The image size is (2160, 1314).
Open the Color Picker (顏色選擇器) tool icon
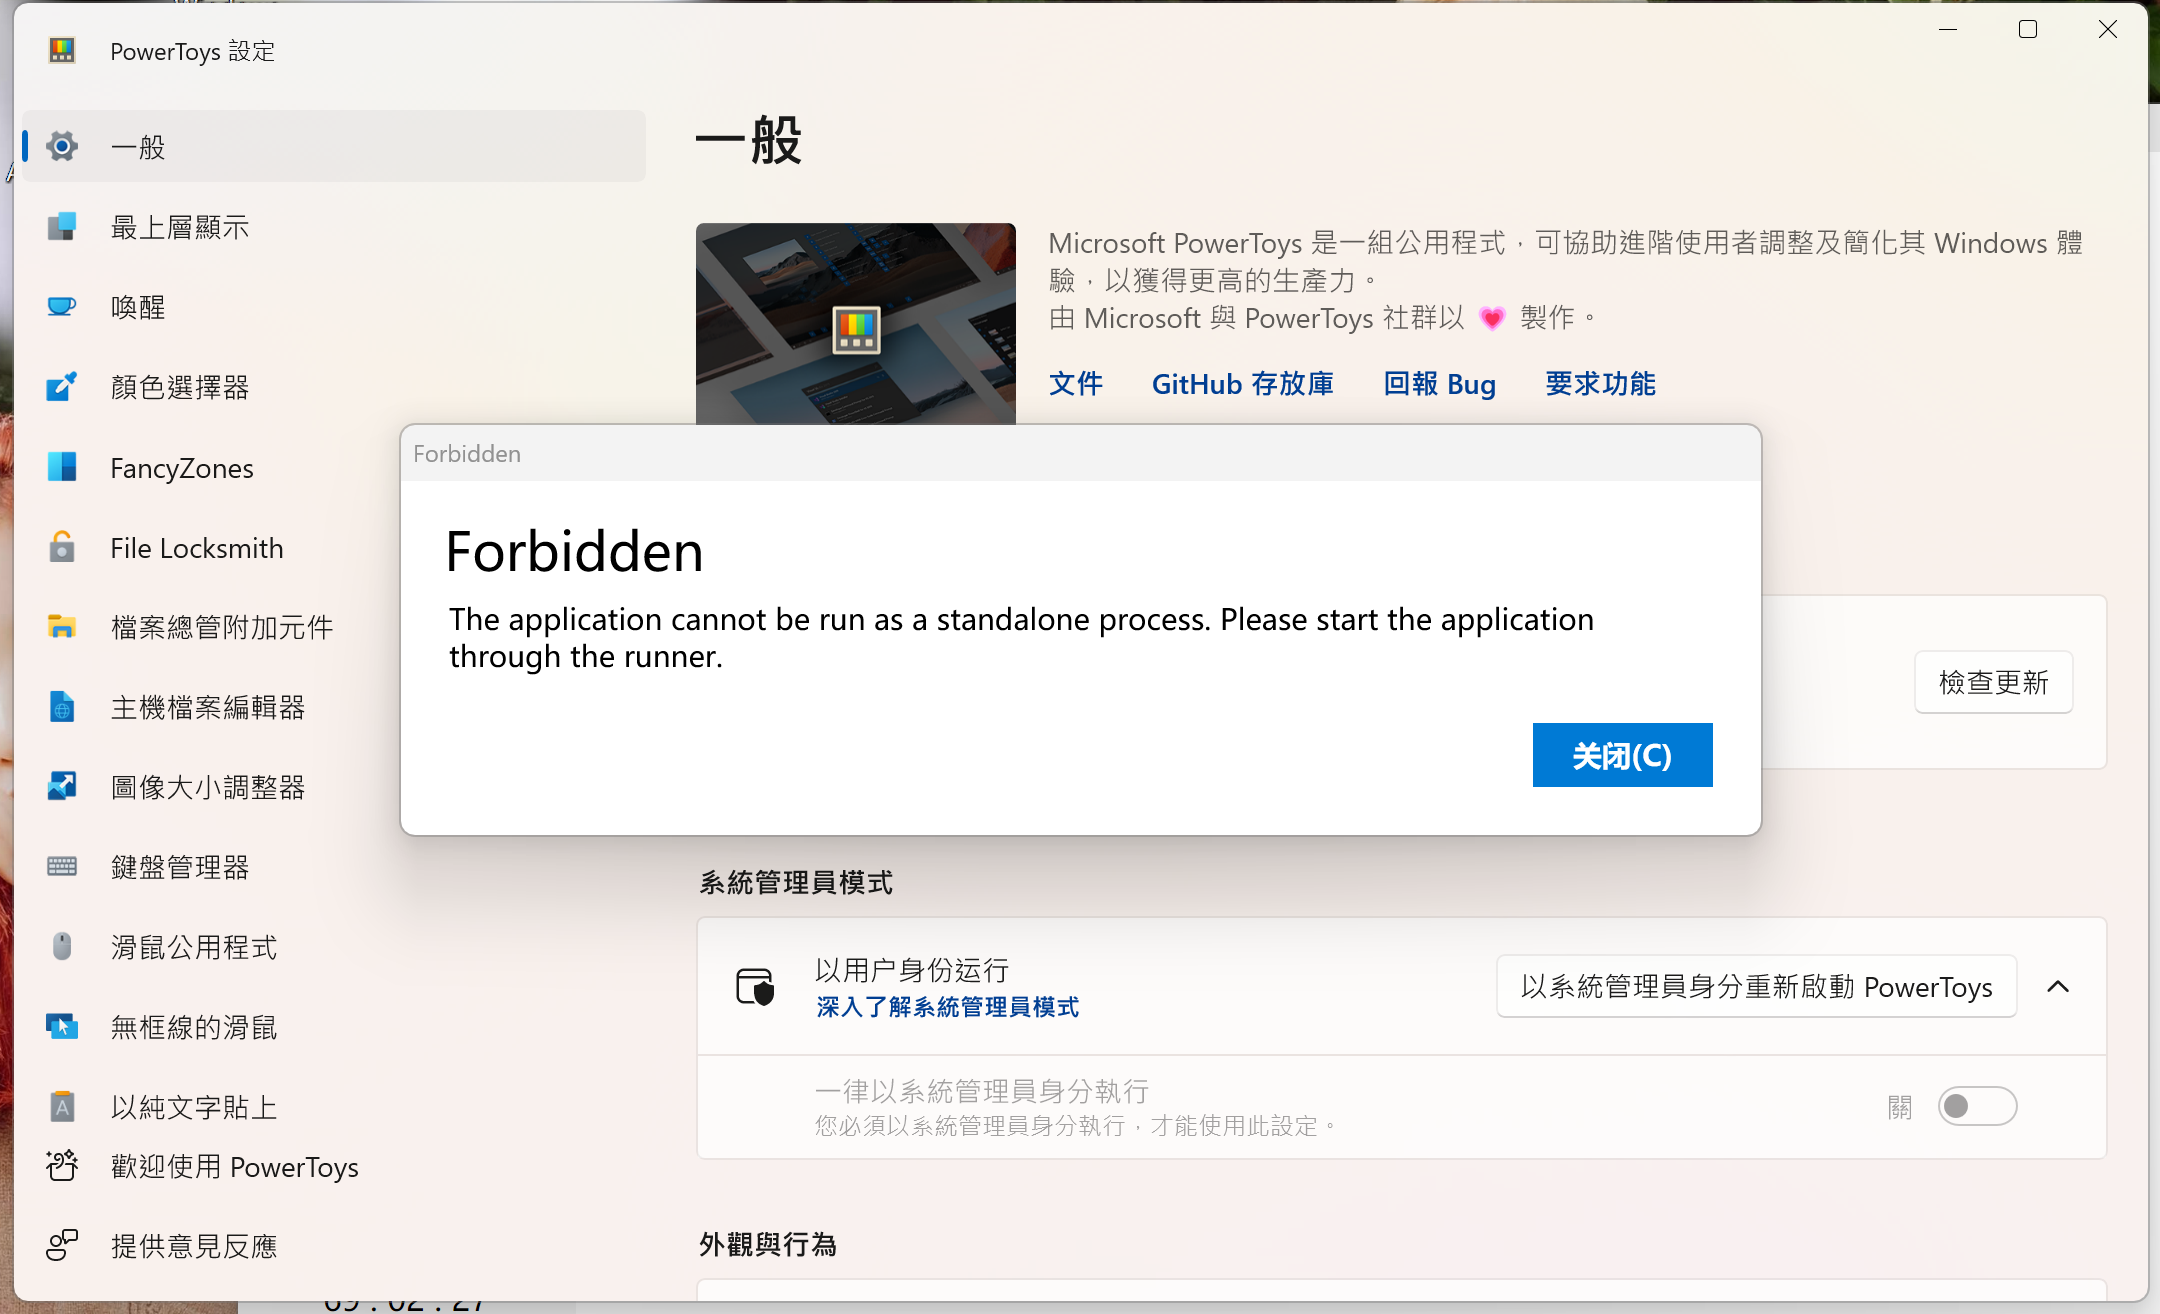(62, 387)
